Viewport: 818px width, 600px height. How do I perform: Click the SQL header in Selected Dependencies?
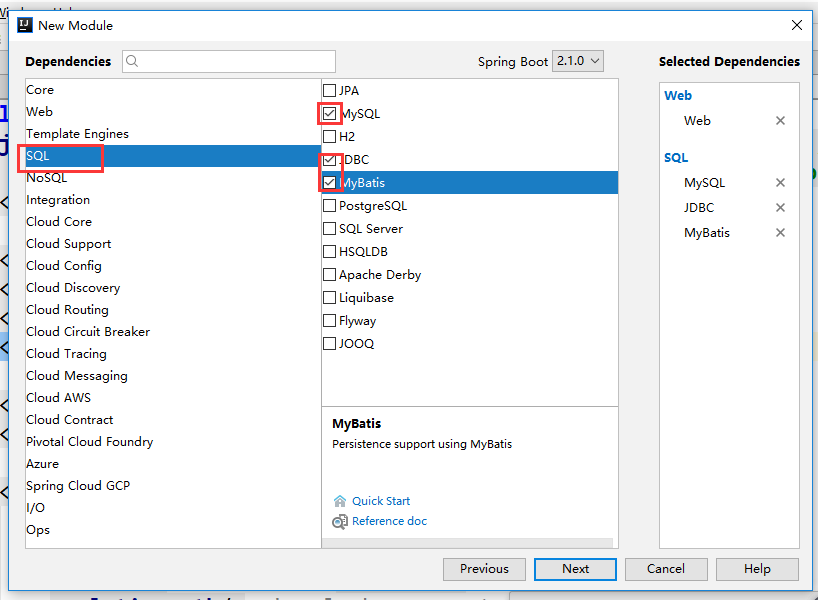point(676,158)
